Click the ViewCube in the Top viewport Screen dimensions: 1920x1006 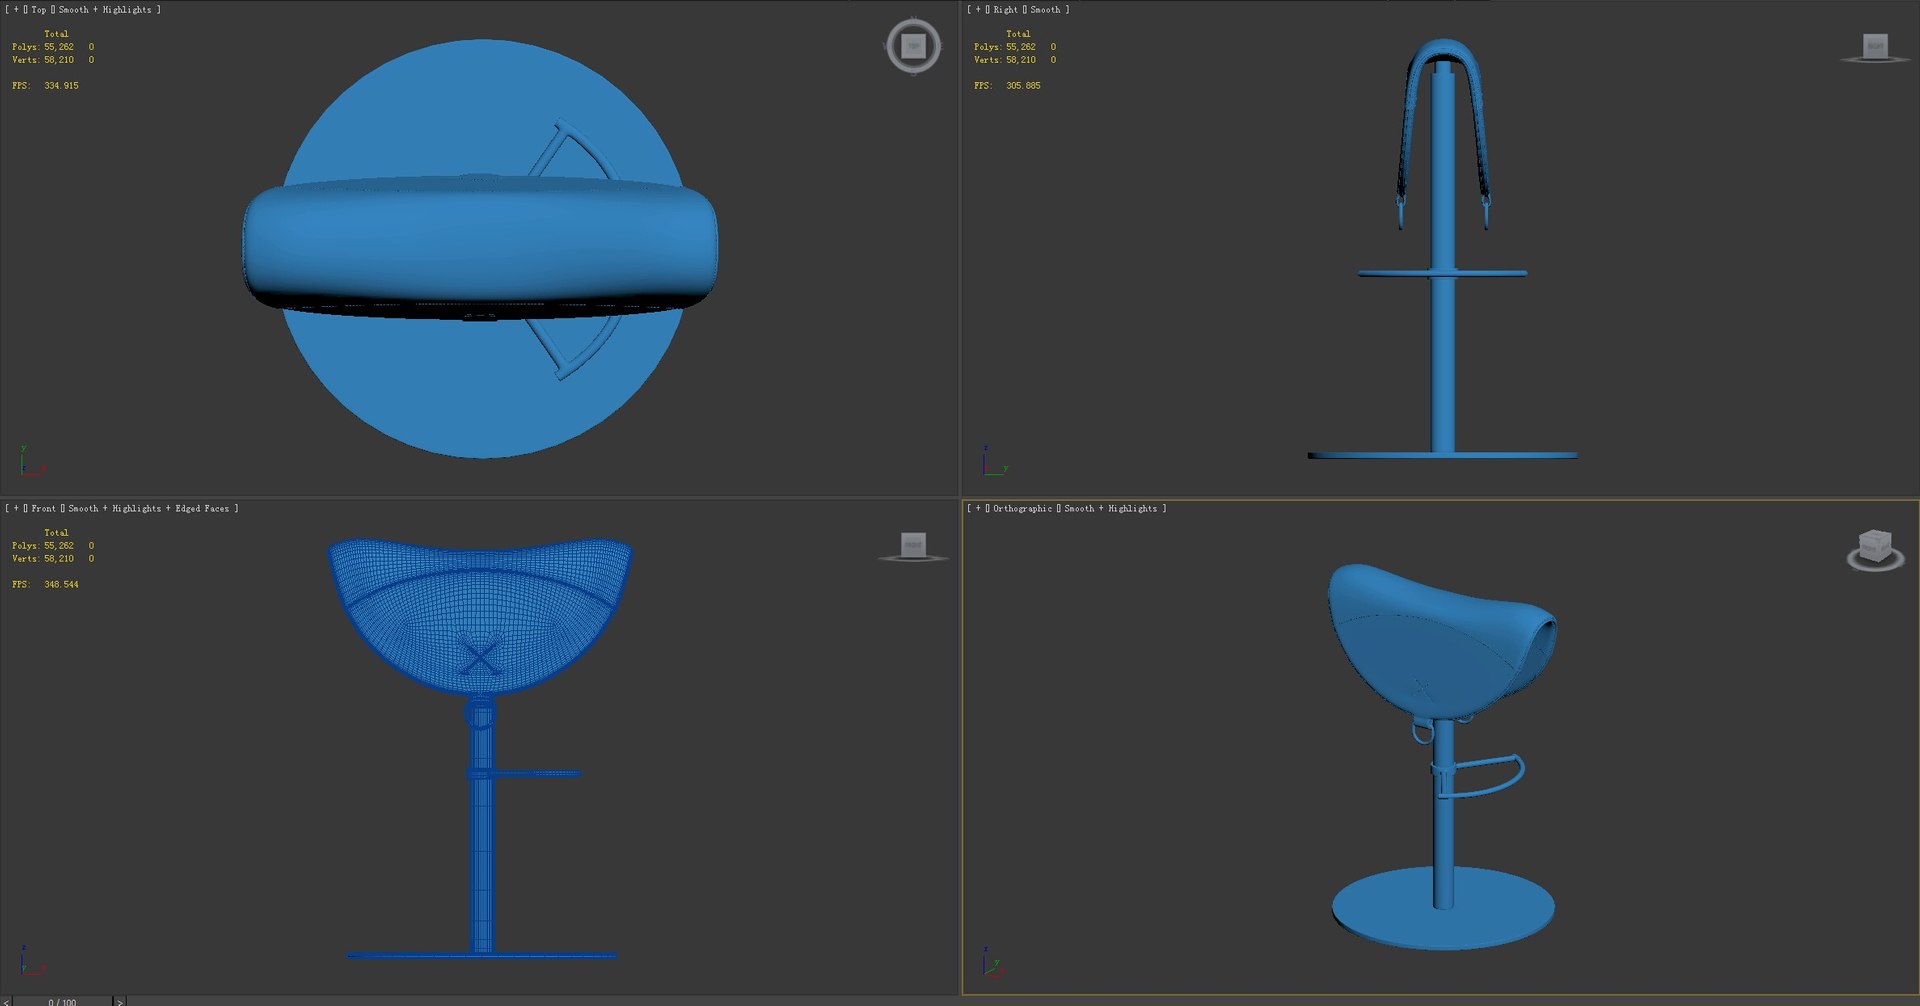pos(913,46)
